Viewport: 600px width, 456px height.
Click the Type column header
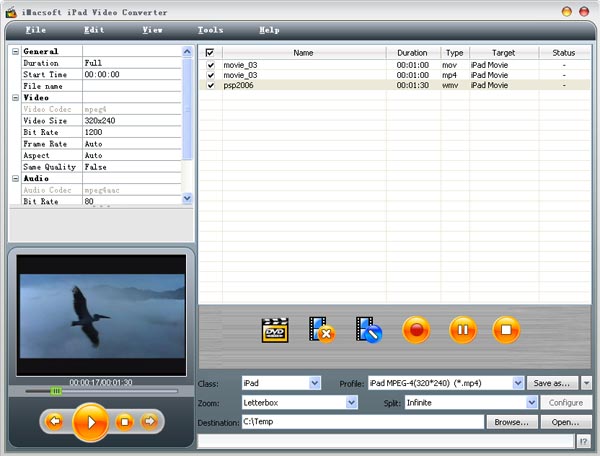point(455,53)
